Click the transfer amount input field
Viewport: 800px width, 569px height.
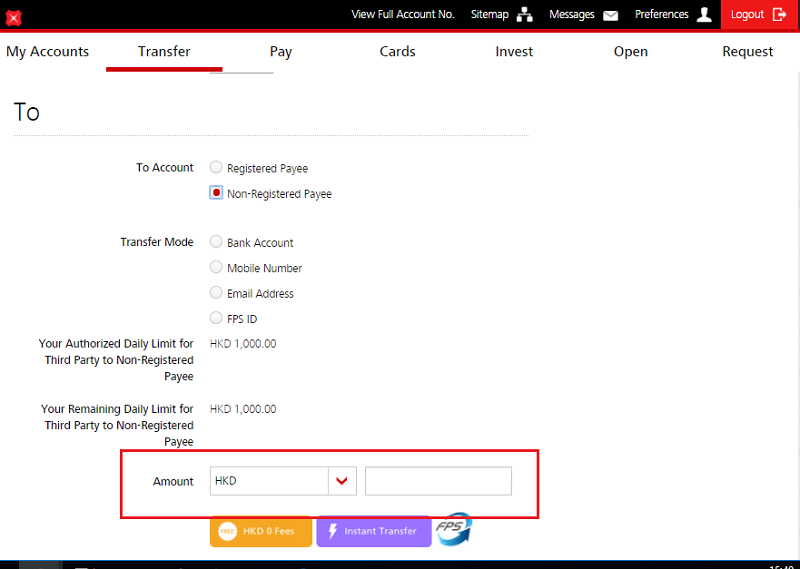coord(438,481)
